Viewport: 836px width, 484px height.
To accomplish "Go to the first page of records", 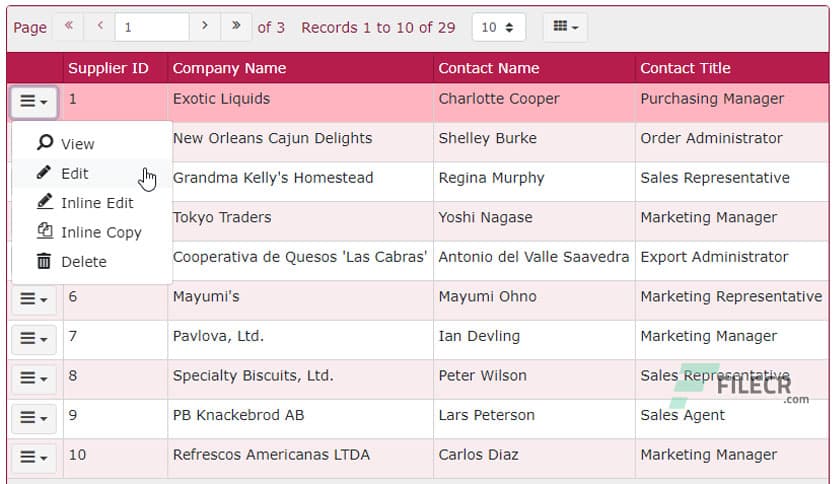I will point(68,27).
